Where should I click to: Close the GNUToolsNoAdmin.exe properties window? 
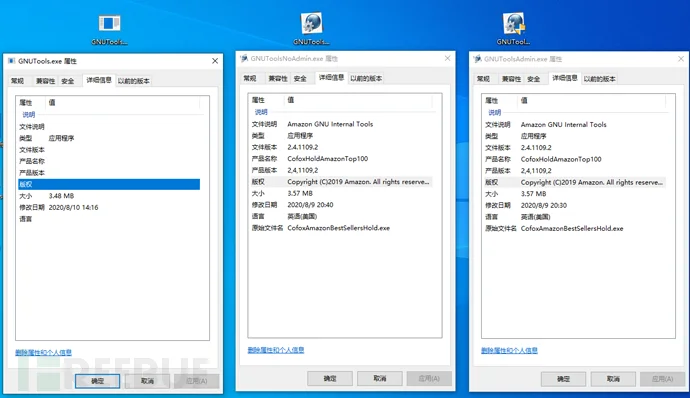pos(448,58)
